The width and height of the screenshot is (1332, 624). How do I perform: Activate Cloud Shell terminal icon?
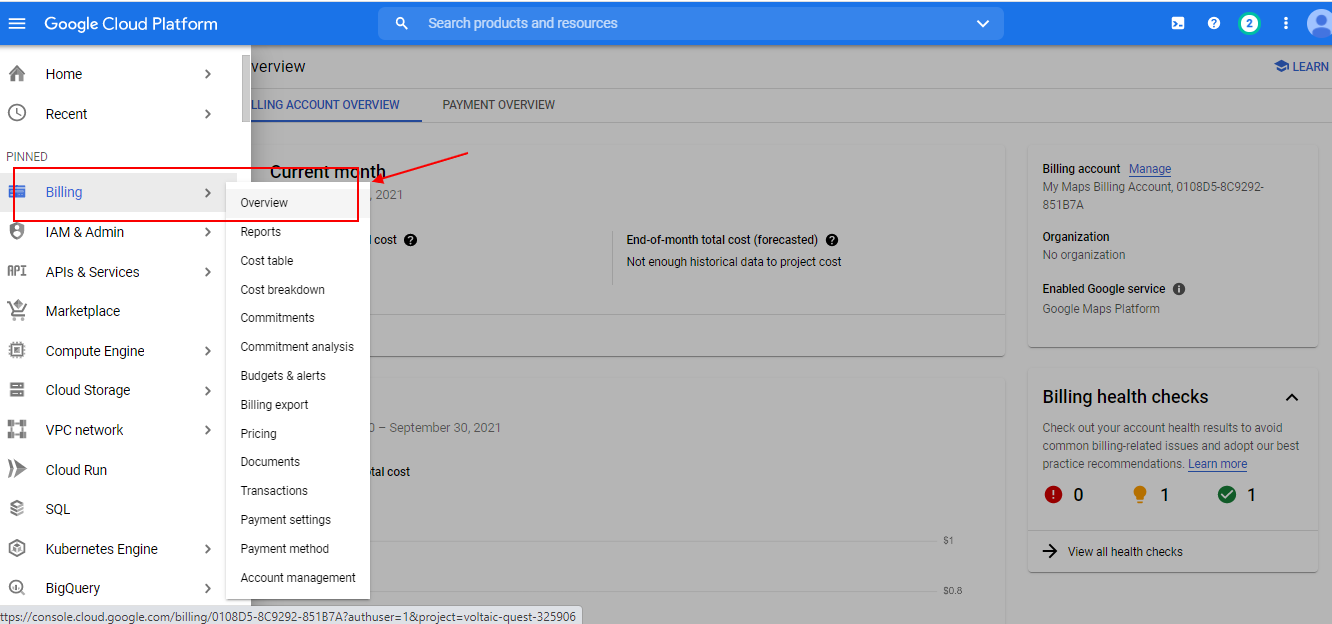click(x=1178, y=23)
